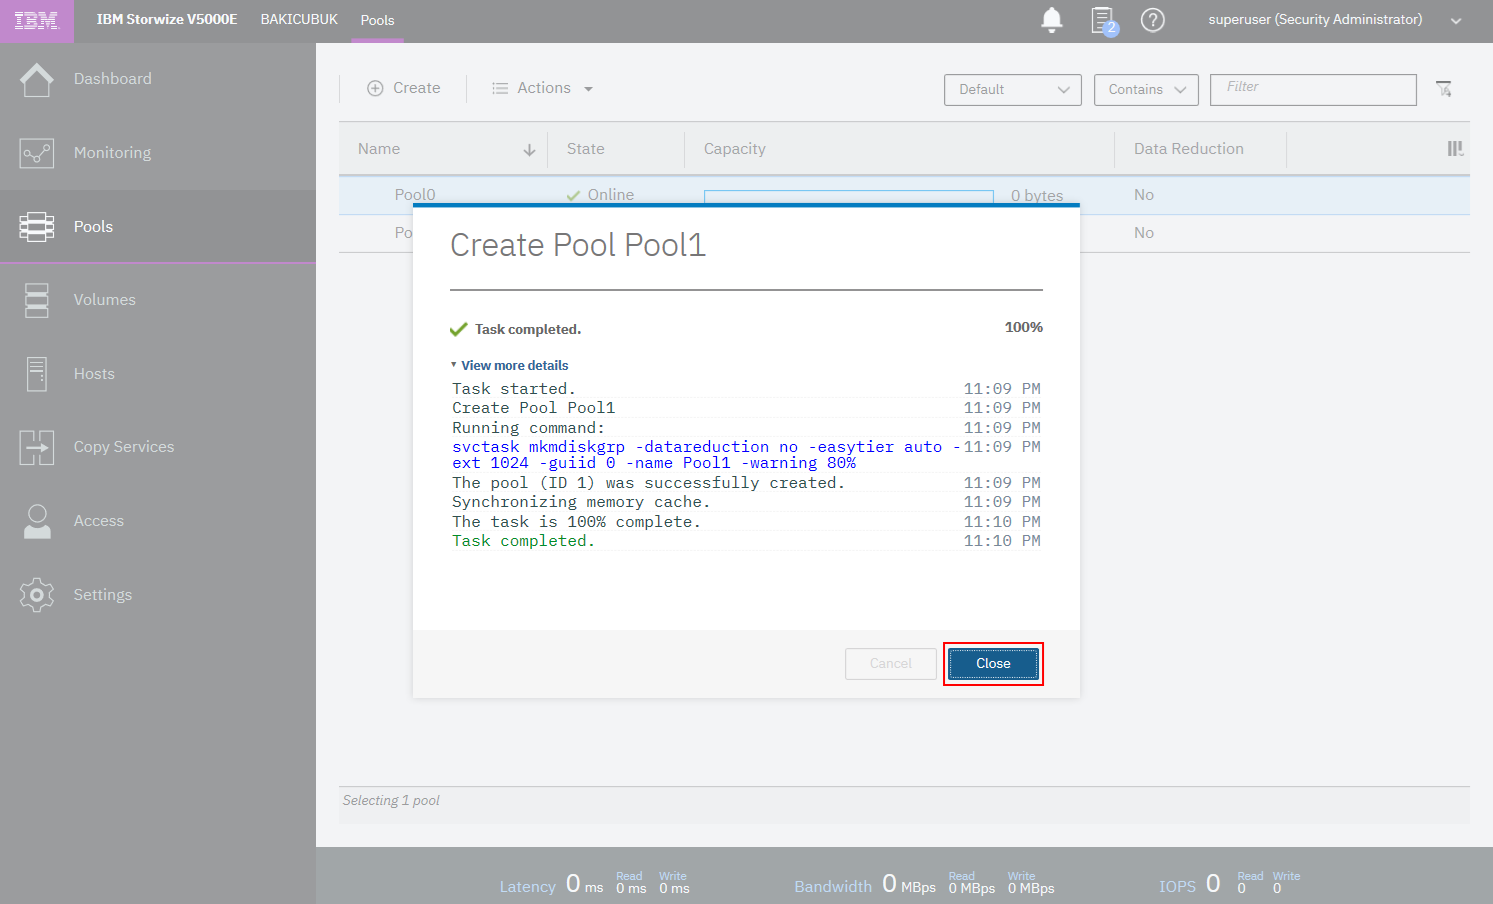Click the green Task completed checkmark

pyautogui.click(x=459, y=329)
